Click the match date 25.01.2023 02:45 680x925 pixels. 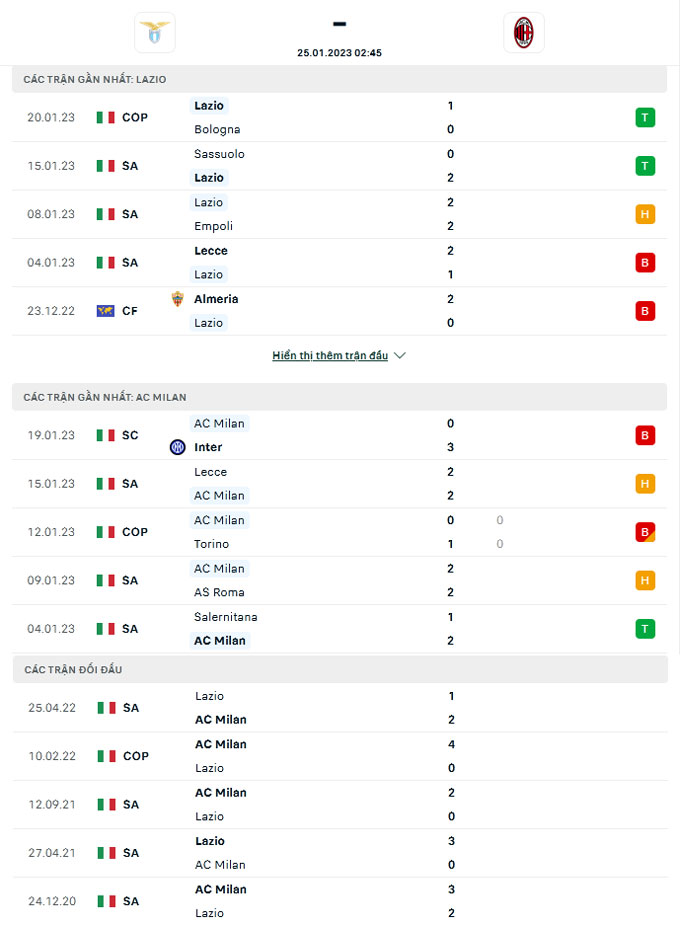(339, 53)
